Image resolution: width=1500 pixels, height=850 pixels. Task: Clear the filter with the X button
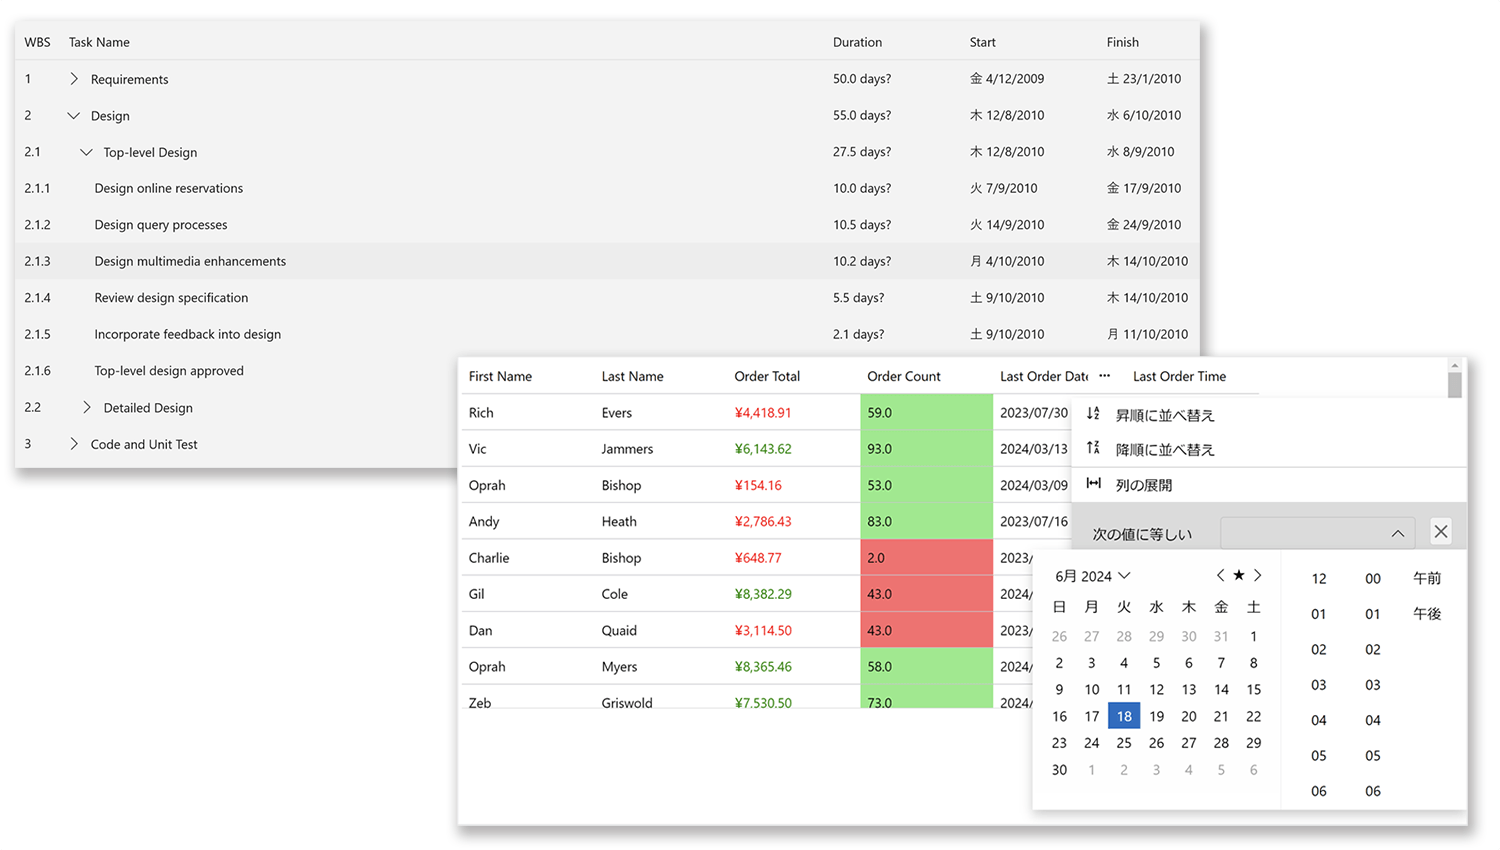pyautogui.click(x=1440, y=532)
